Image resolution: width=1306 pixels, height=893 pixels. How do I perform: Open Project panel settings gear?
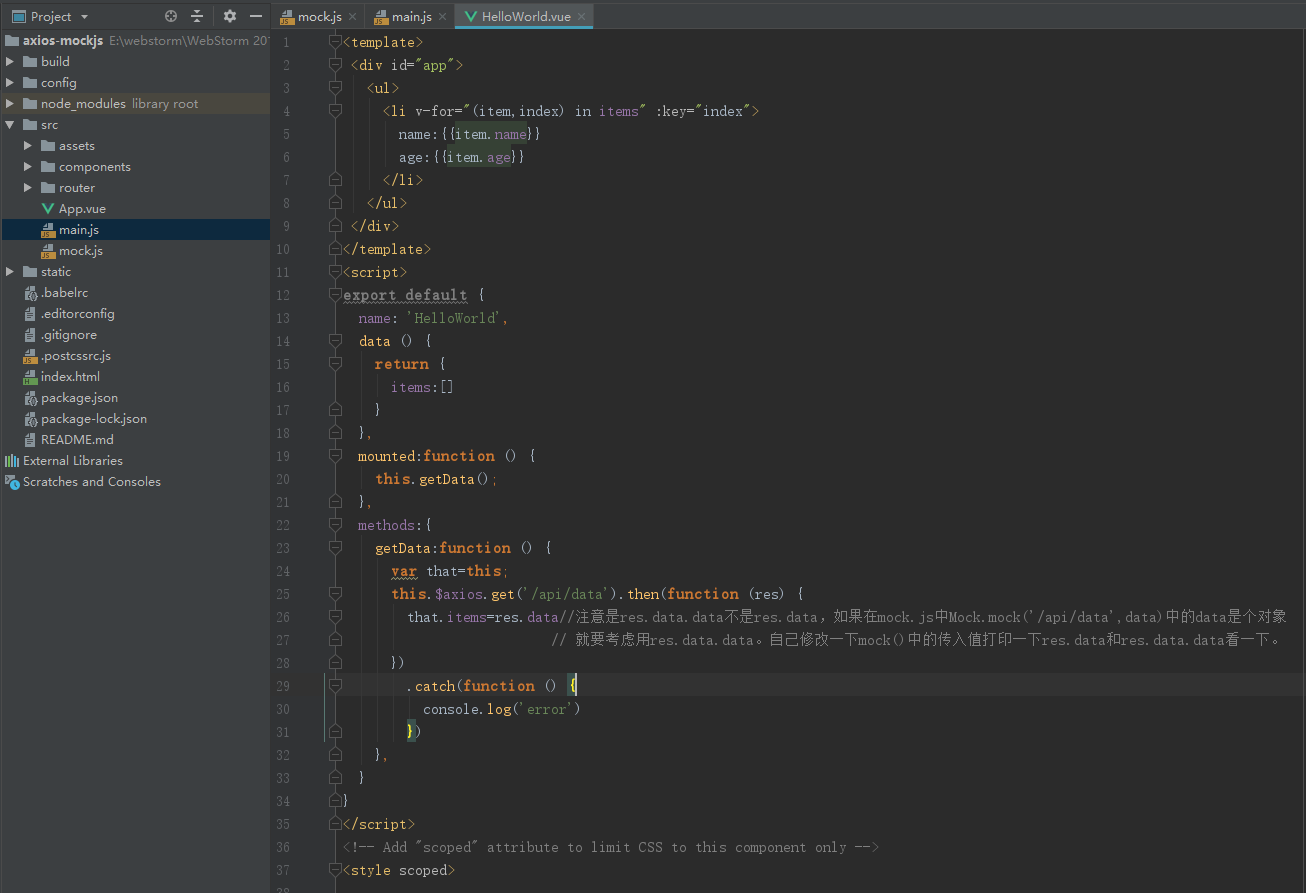(x=230, y=16)
